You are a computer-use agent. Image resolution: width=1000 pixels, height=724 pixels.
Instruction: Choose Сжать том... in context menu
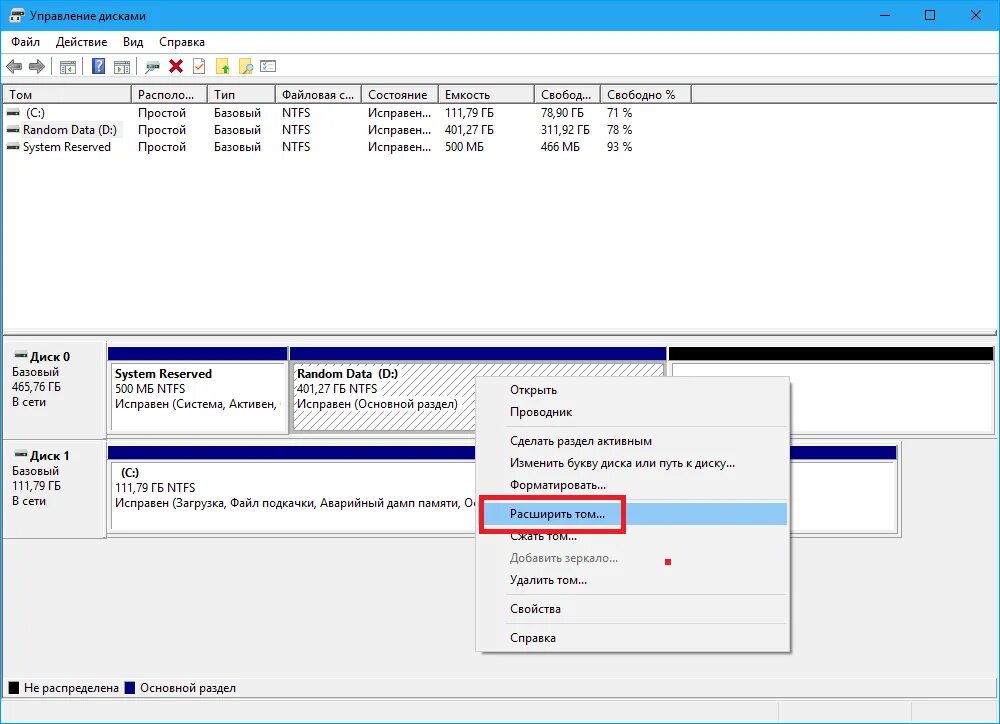[x=633, y=536]
